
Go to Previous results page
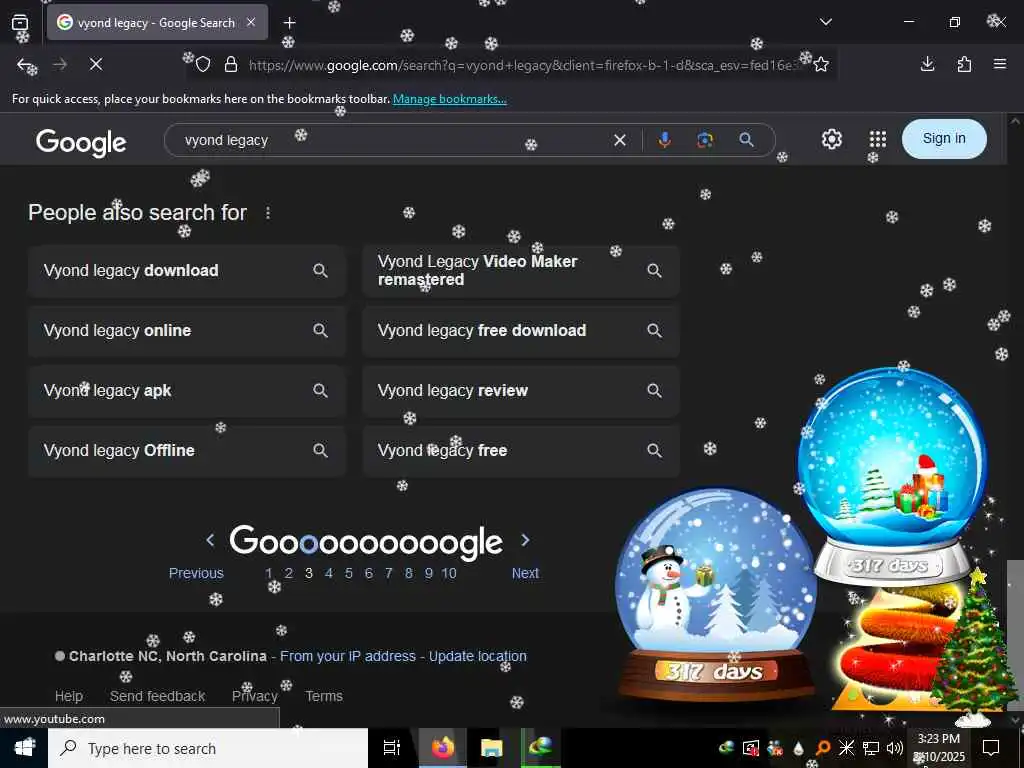[x=196, y=573]
